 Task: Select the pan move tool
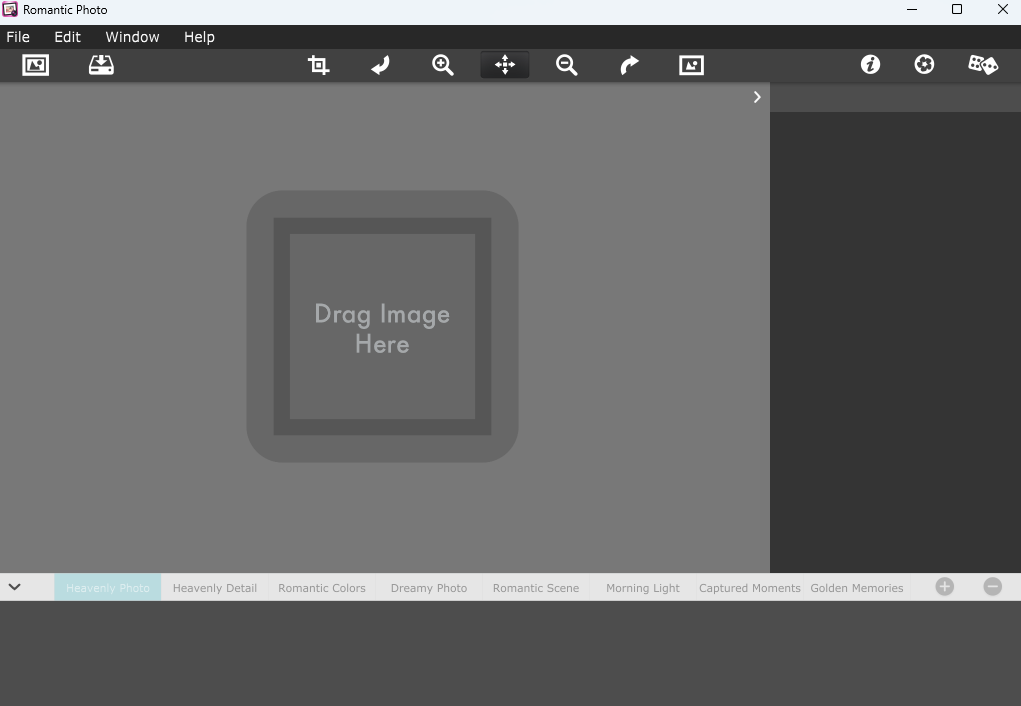coord(505,65)
